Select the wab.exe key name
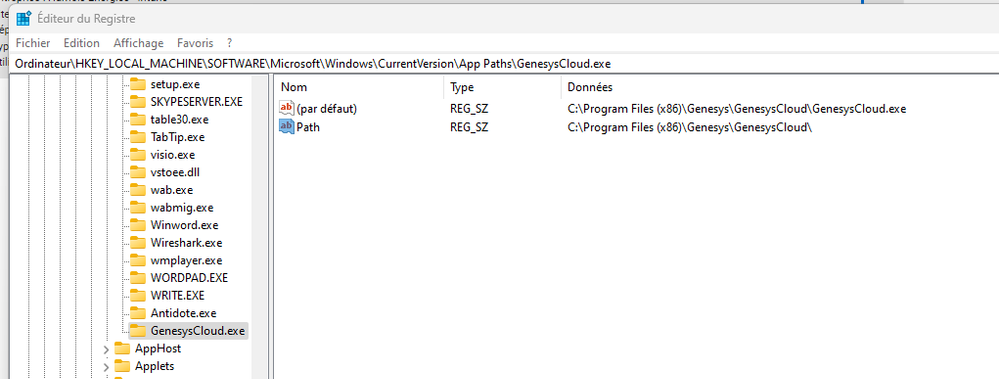Screen dimensions: 999x379 click(x=171, y=189)
